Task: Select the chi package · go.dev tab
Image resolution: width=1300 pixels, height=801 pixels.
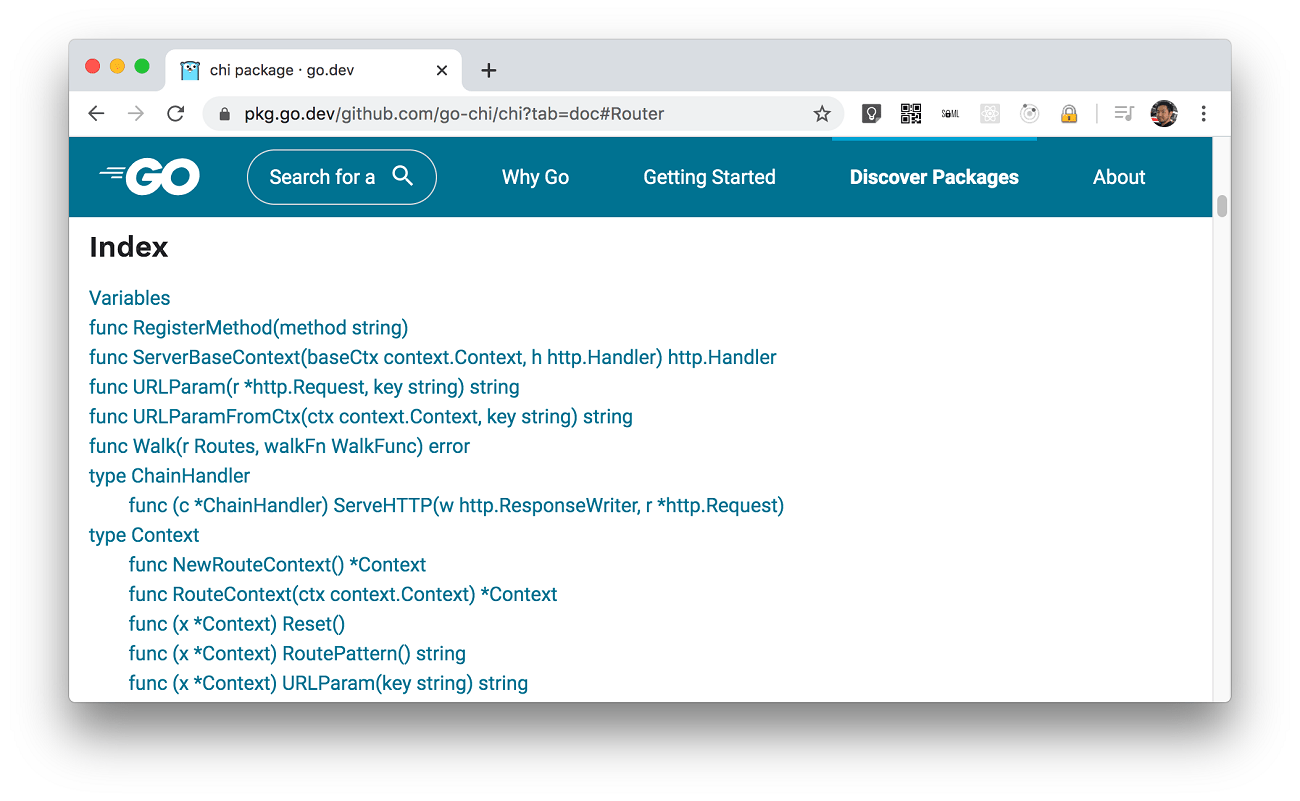Action: point(314,70)
